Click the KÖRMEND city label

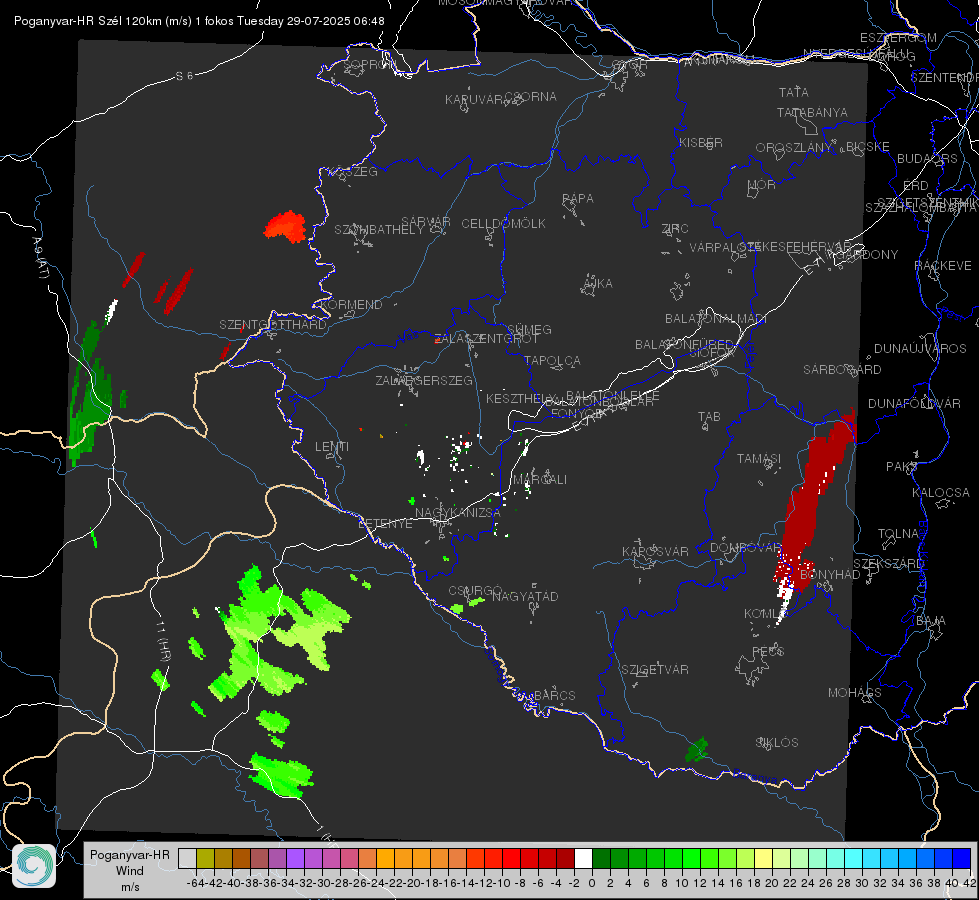pyautogui.click(x=351, y=305)
